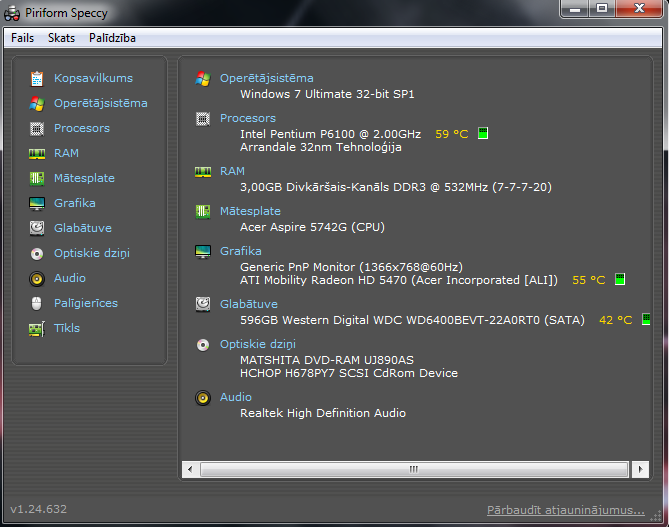Screen dimensions: 669x527
Task: Click Acer Aspire 5742G (CPU) text
Action: (x=312, y=227)
